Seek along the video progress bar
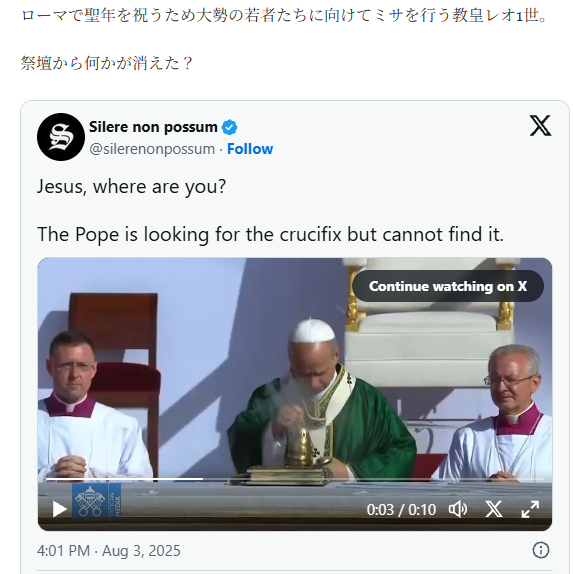The image size is (573, 574). tap(294, 479)
